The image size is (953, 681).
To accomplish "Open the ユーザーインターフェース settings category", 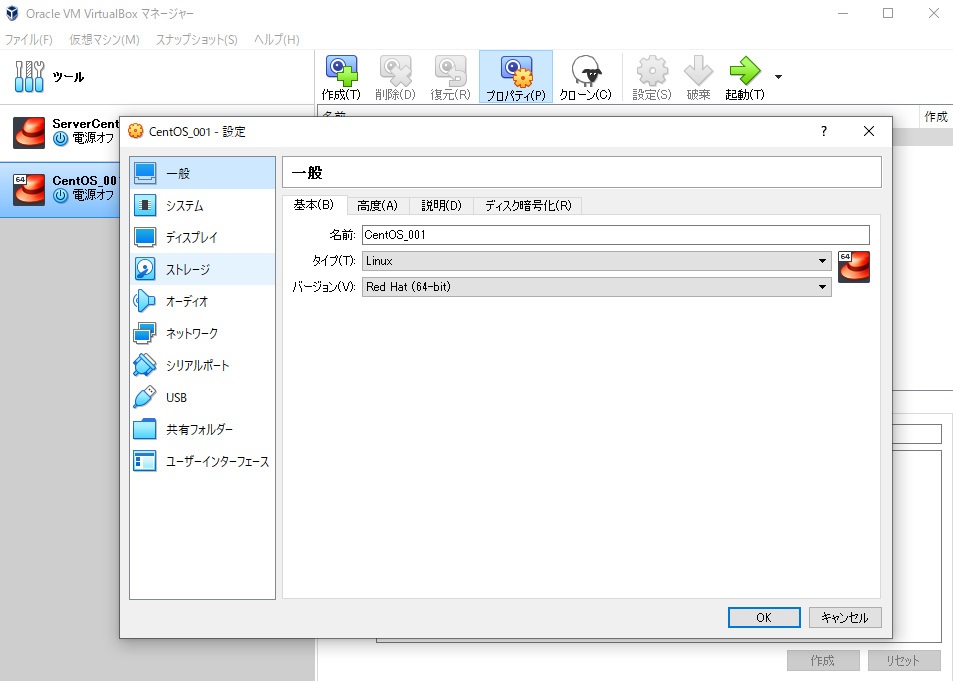I will click(x=202, y=461).
